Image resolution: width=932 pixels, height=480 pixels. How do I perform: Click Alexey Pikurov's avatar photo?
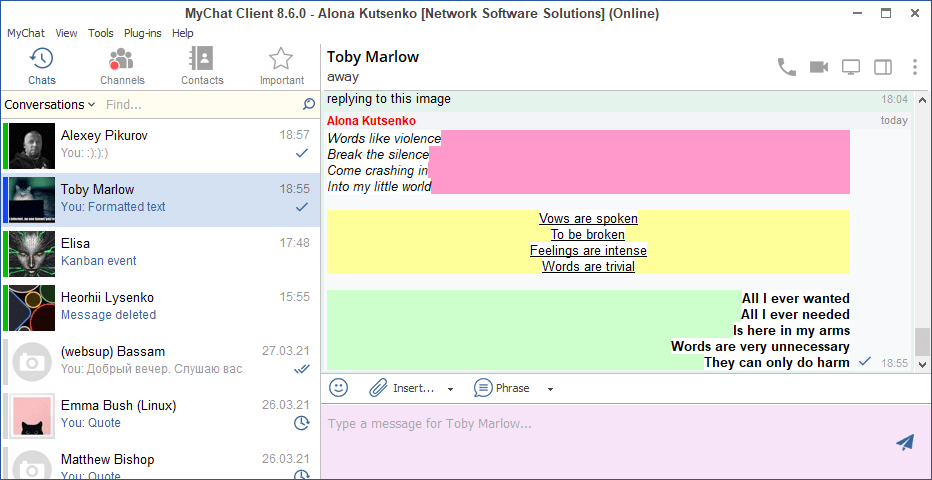tap(32, 146)
